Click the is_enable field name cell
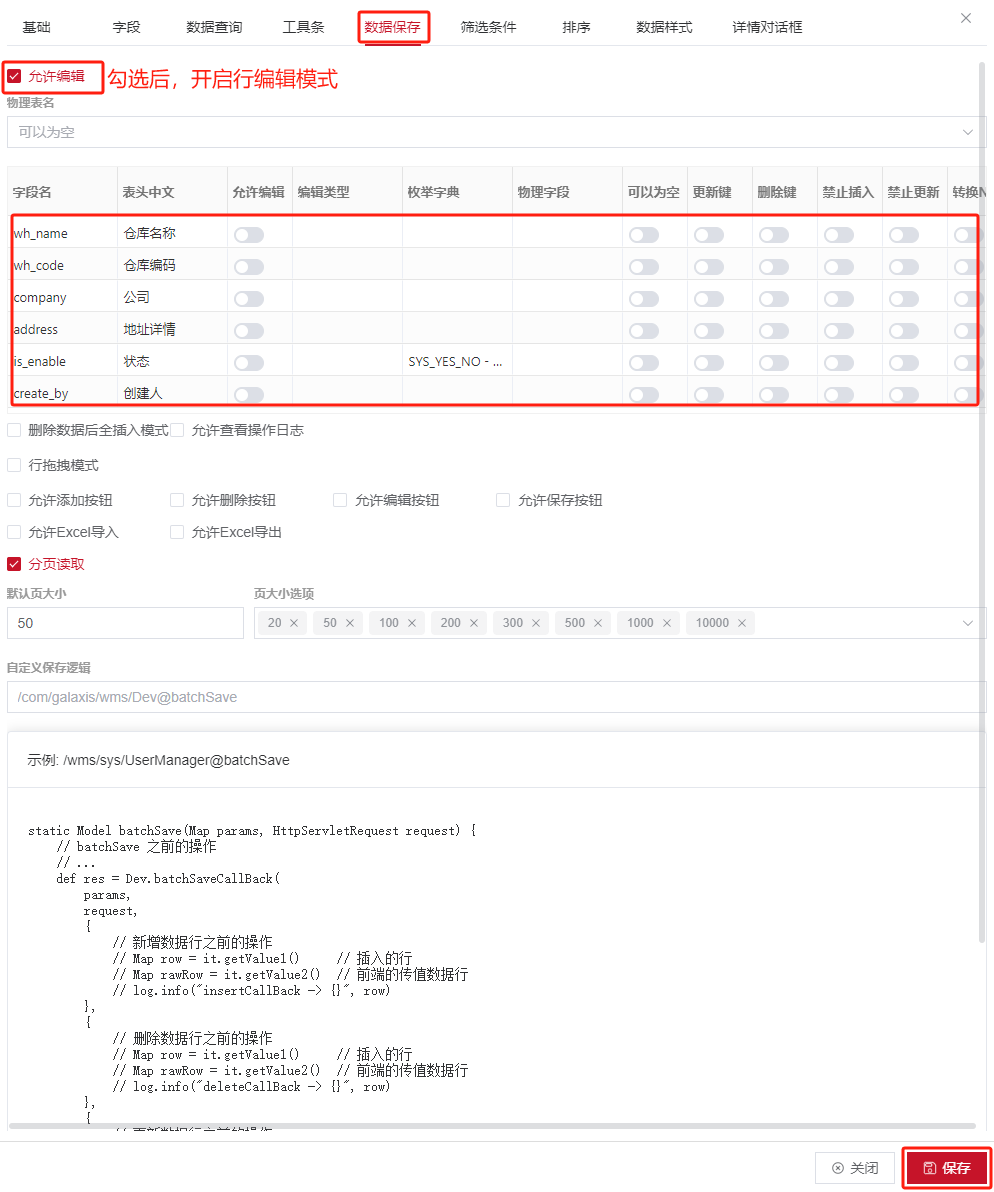994x1192 pixels. click(64, 361)
